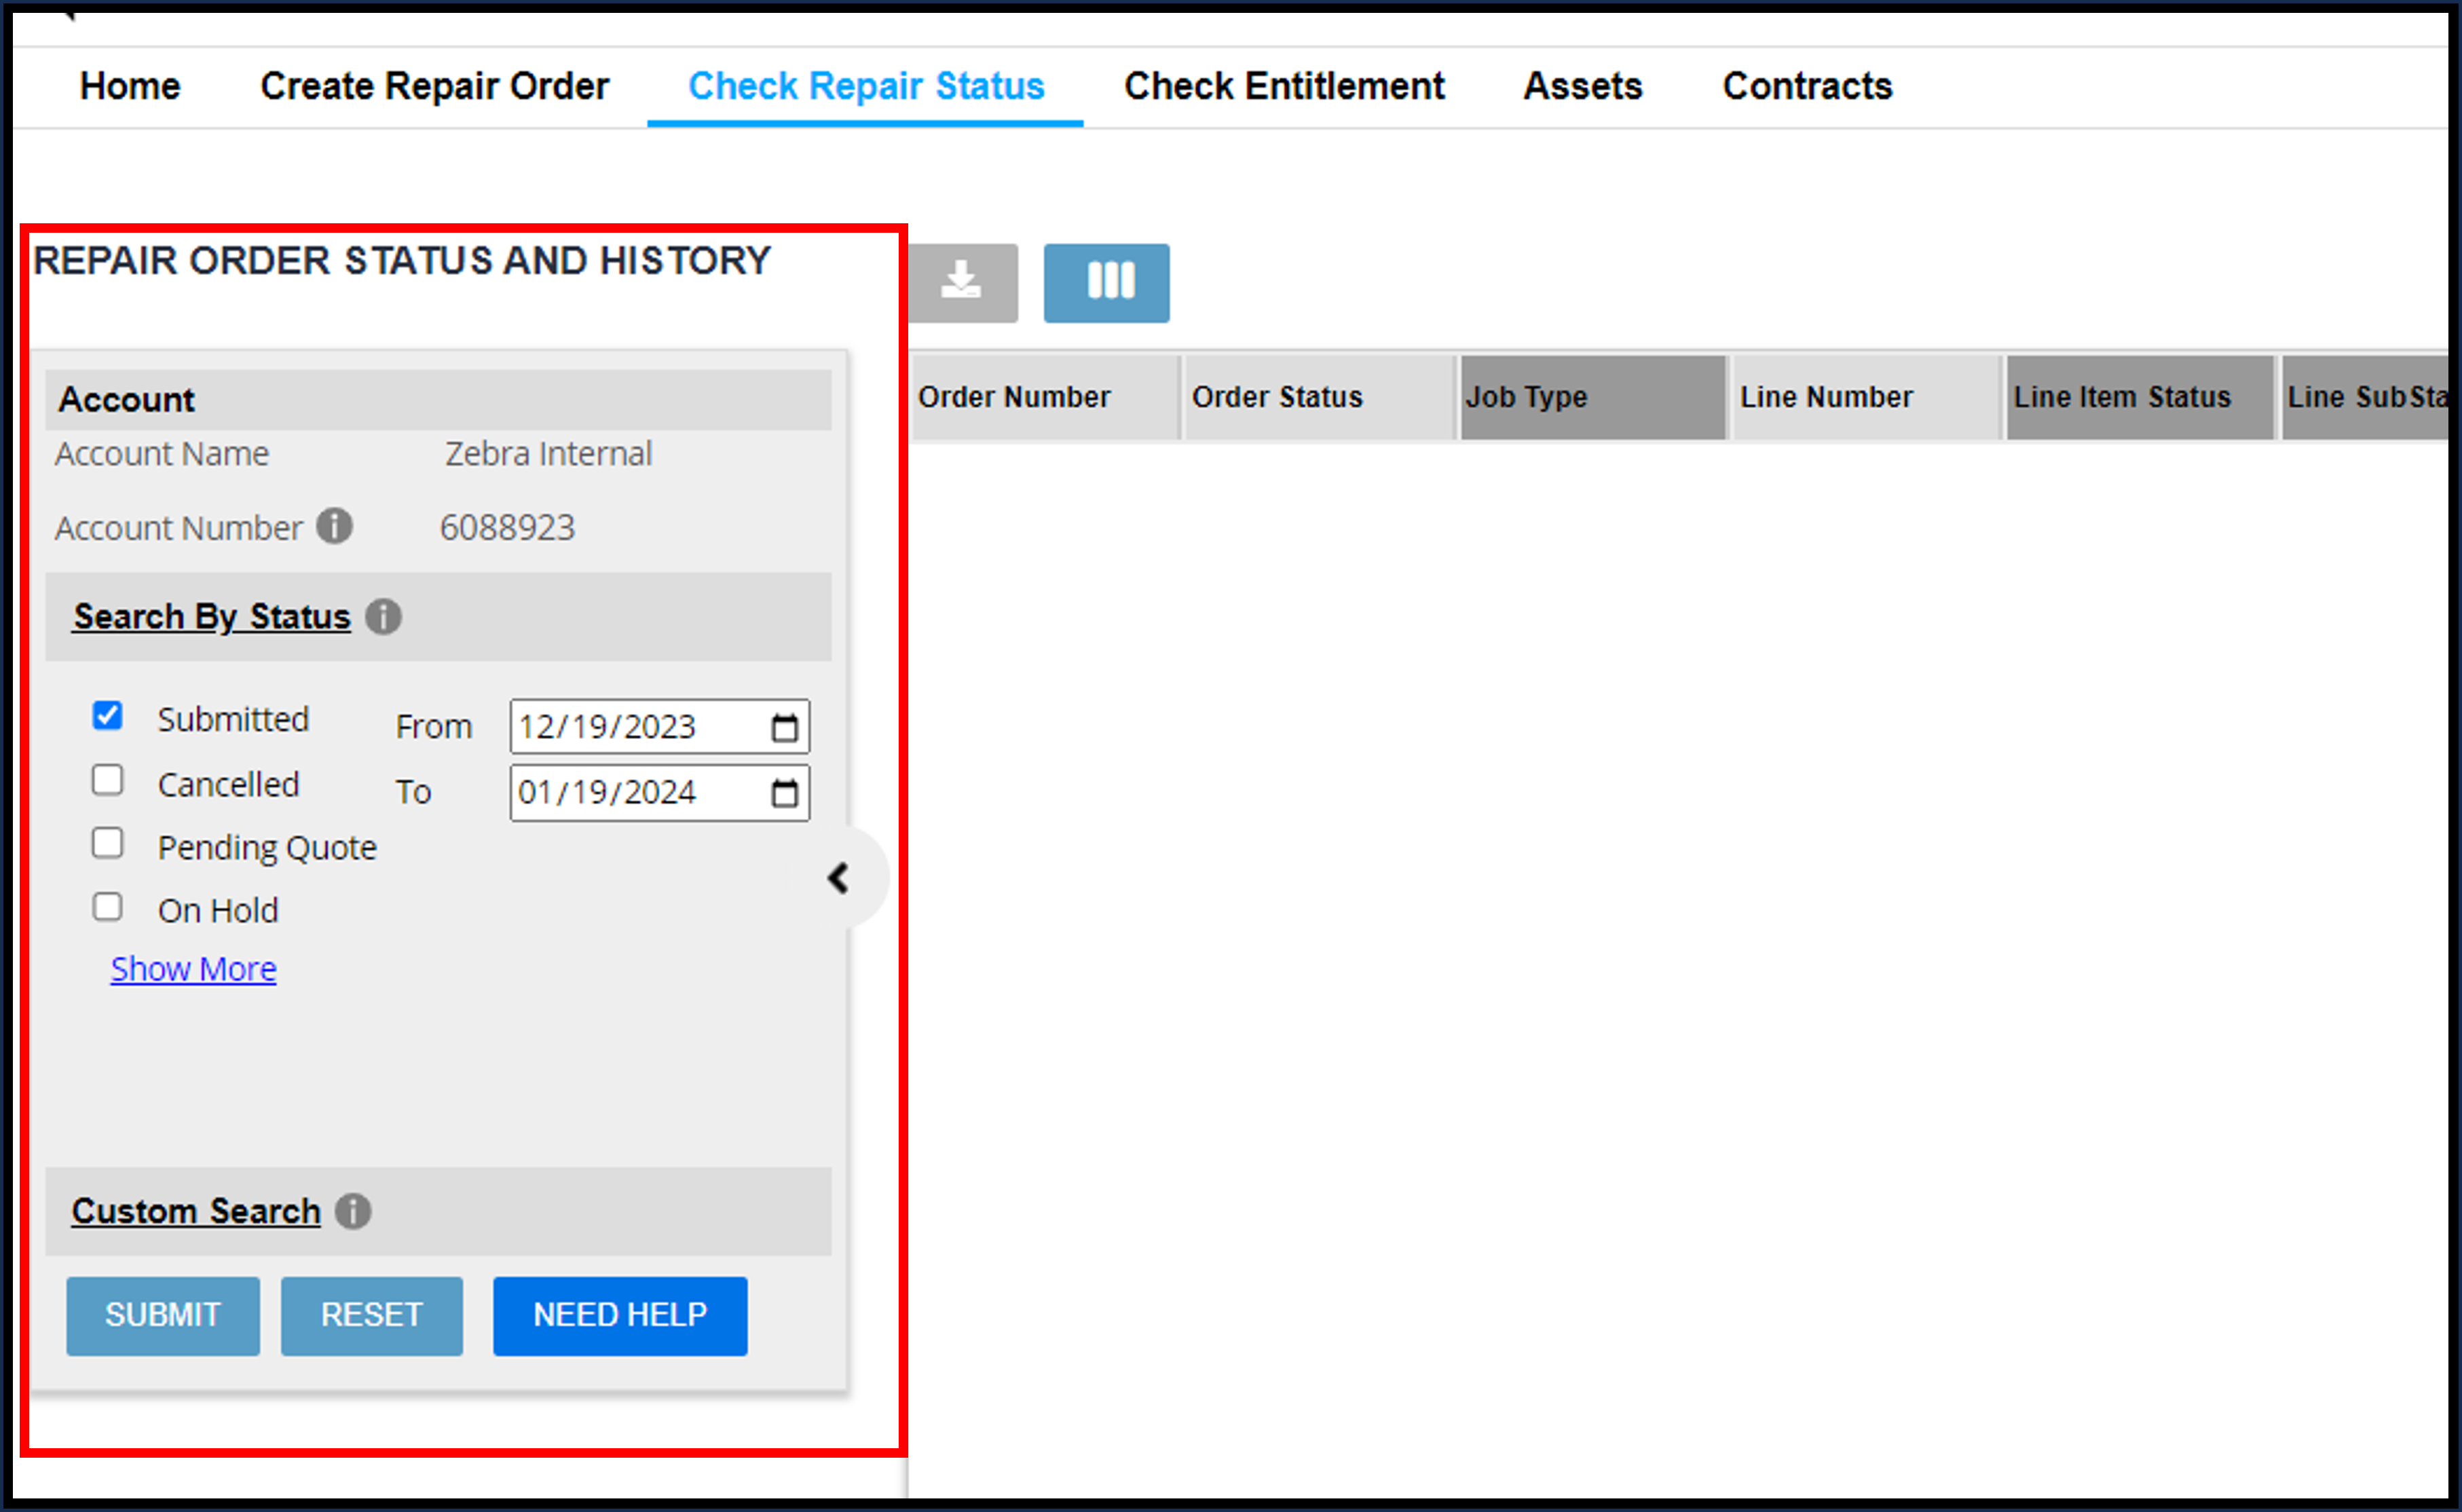The width and height of the screenshot is (2462, 1512).
Task: Click the RESET button
Action: [372, 1315]
